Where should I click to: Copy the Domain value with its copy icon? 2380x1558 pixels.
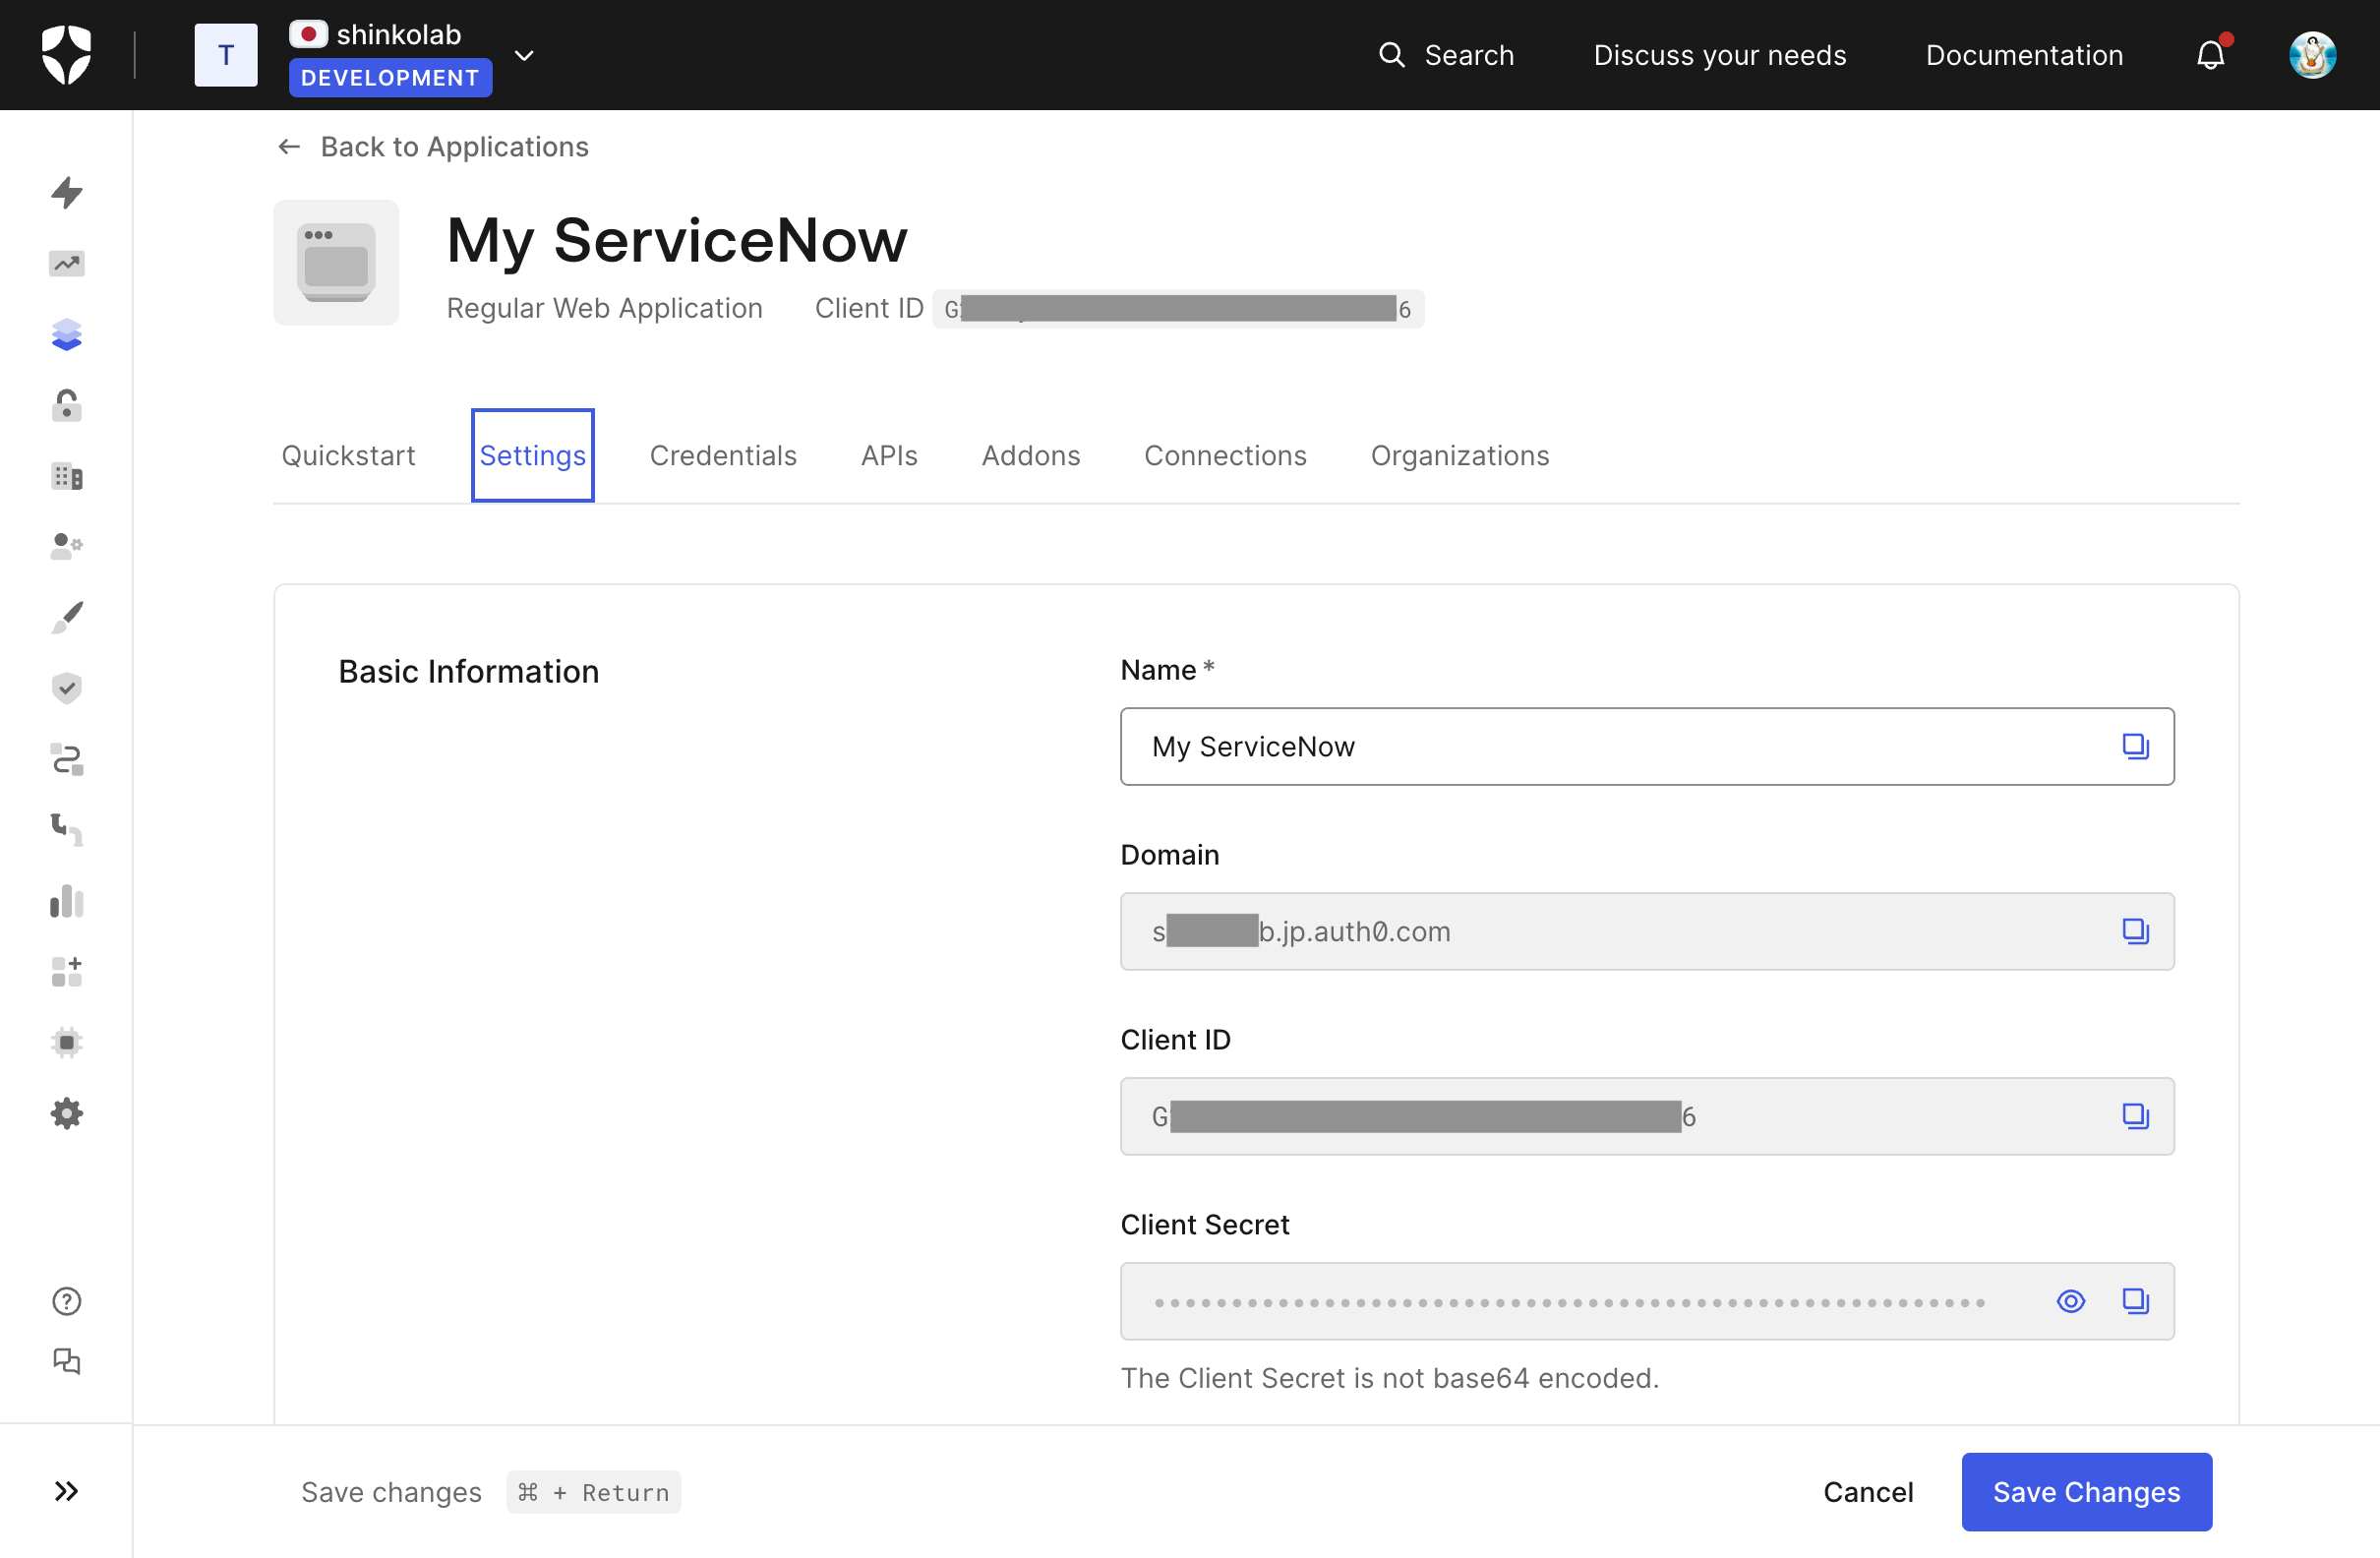(x=2137, y=931)
